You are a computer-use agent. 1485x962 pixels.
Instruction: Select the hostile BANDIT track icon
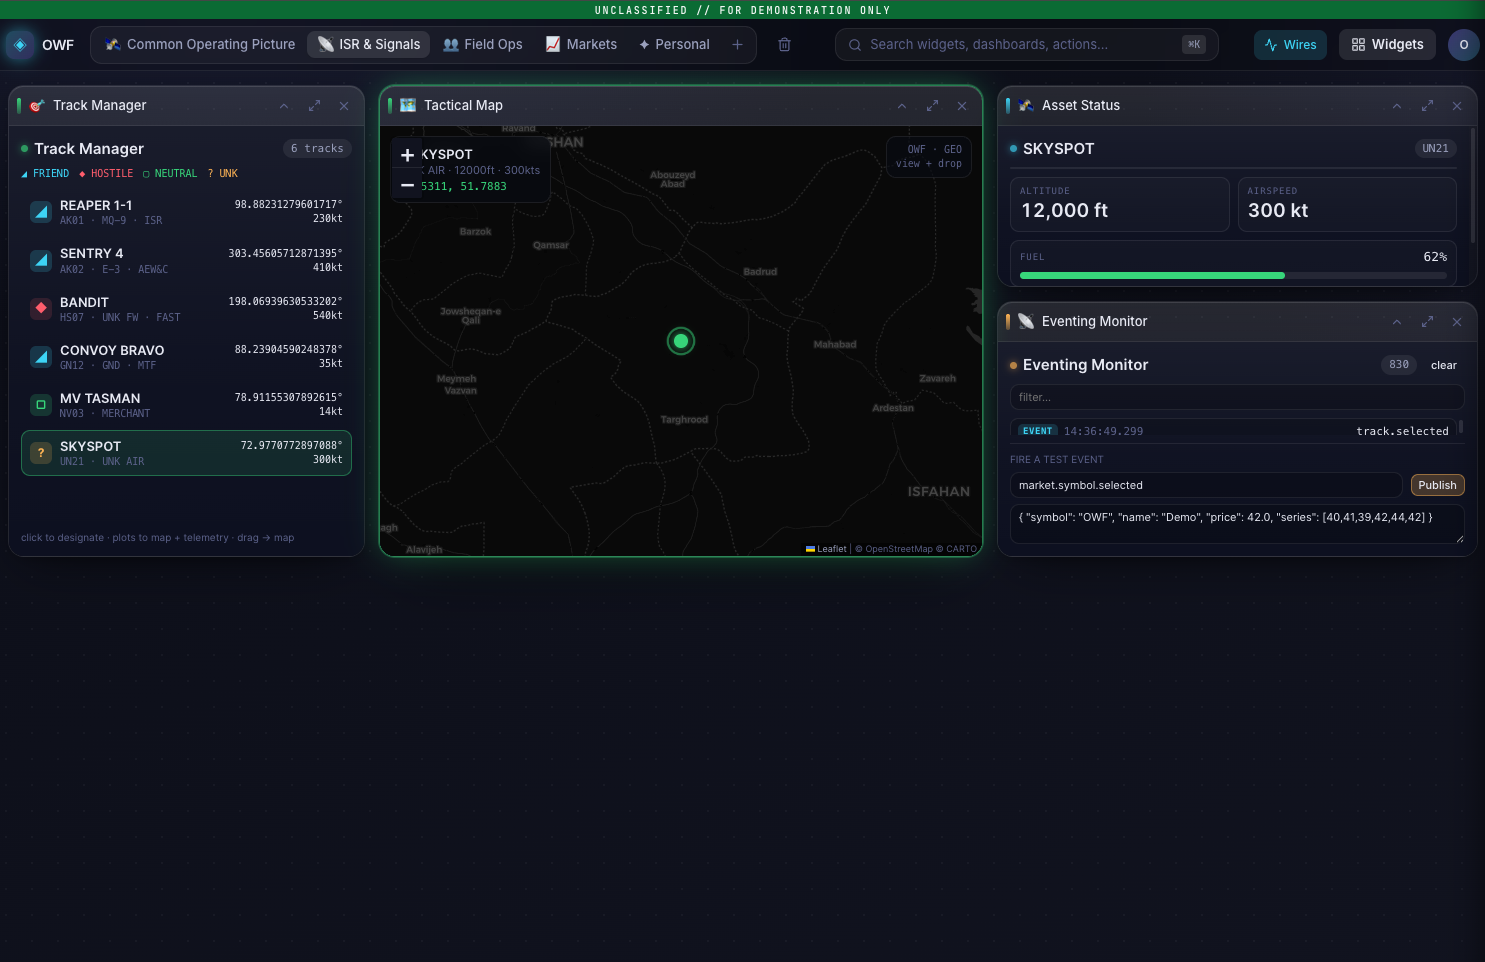coord(41,308)
